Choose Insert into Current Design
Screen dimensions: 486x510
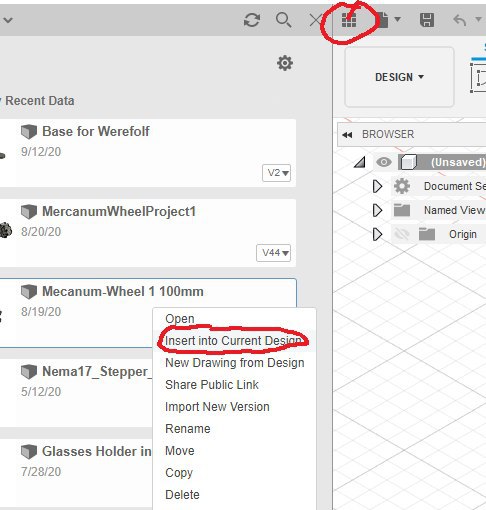click(234, 341)
